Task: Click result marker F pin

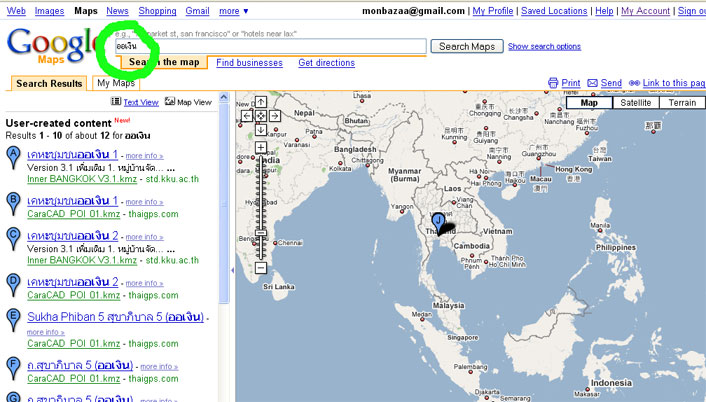Action: pyautogui.click(x=14, y=368)
